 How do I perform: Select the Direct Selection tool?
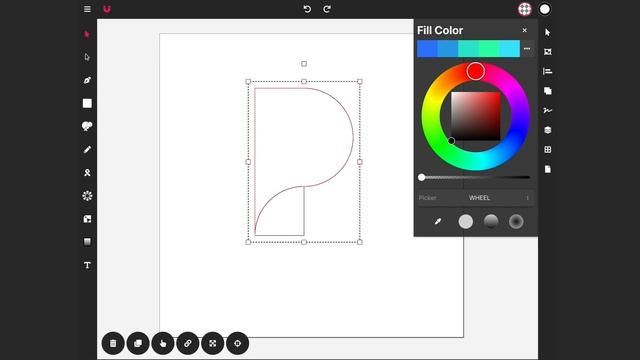[x=87, y=57]
